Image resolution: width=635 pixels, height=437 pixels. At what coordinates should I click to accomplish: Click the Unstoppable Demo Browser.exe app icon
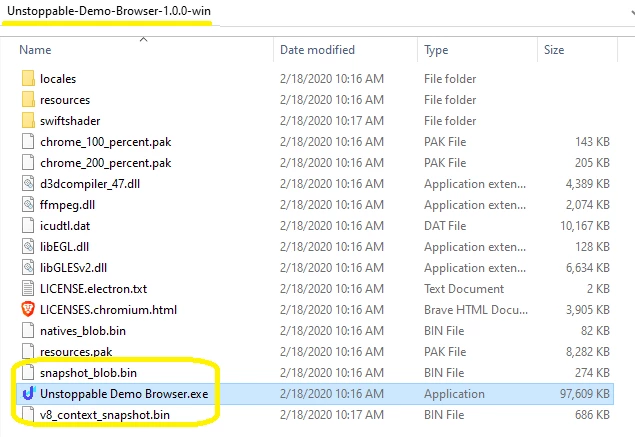[x=29, y=393]
